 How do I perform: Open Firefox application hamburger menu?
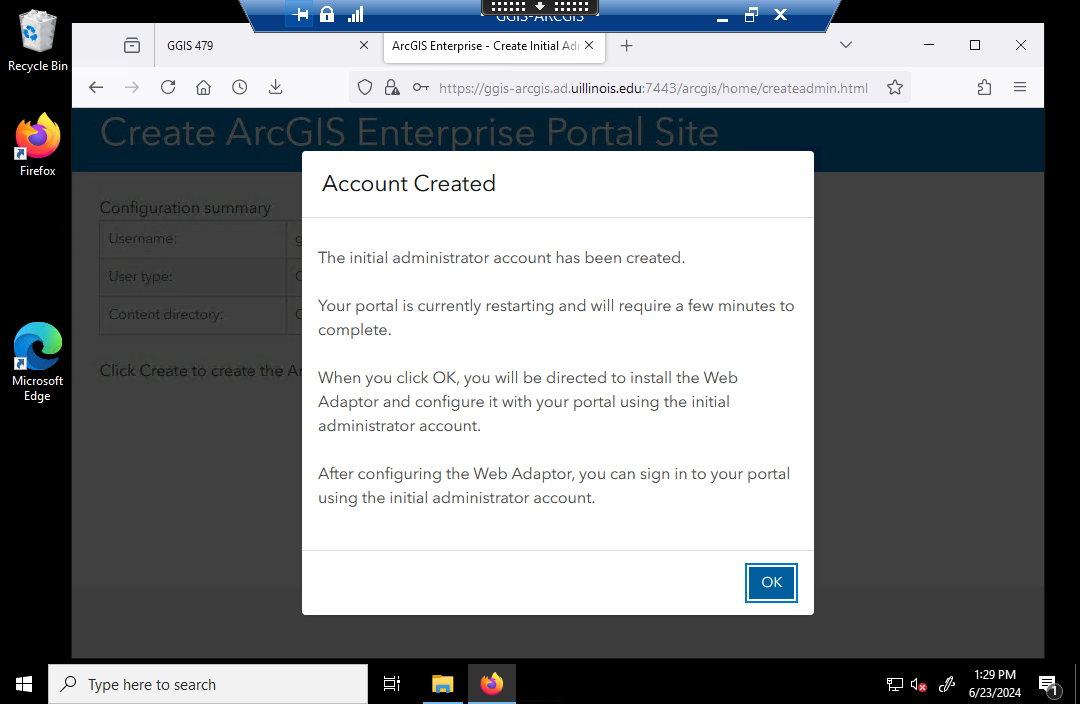(x=1020, y=88)
